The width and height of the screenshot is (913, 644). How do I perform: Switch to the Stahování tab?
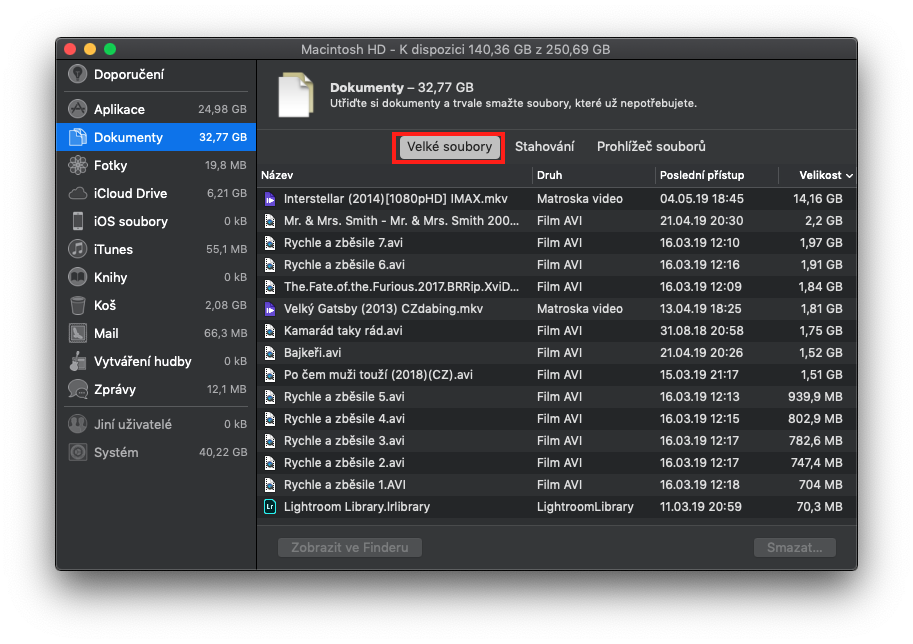coord(544,147)
